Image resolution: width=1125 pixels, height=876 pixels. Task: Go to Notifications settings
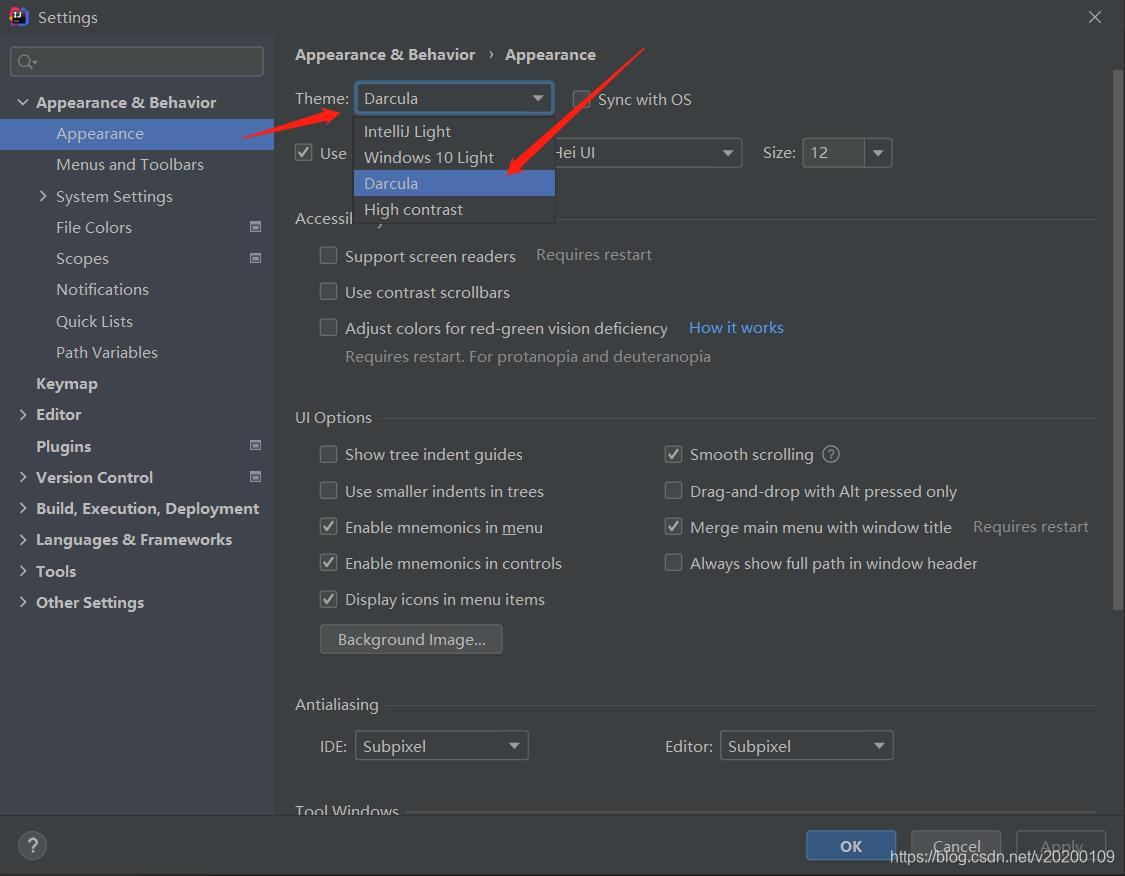click(x=103, y=289)
